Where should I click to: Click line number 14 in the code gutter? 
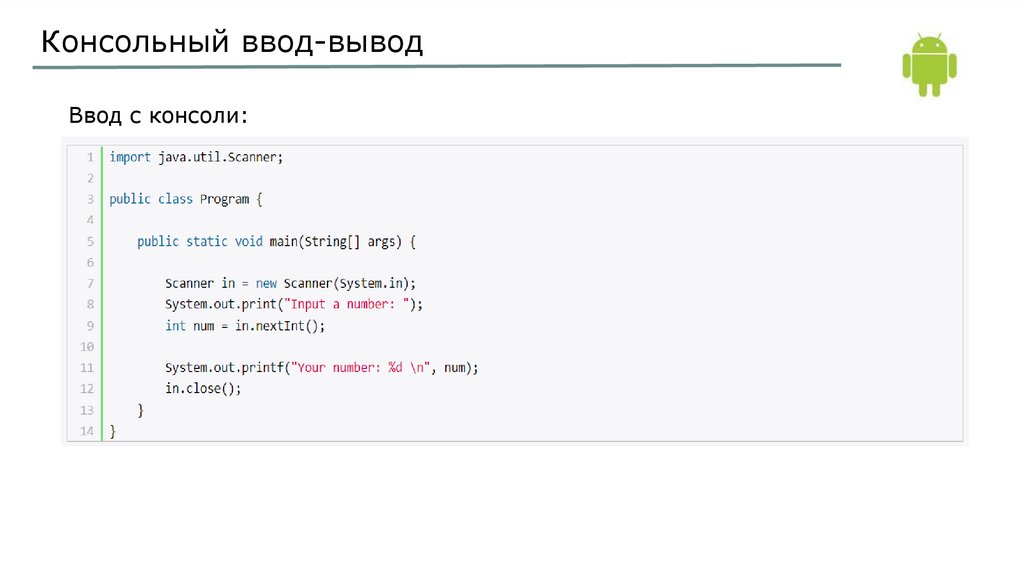tap(87, 431)
